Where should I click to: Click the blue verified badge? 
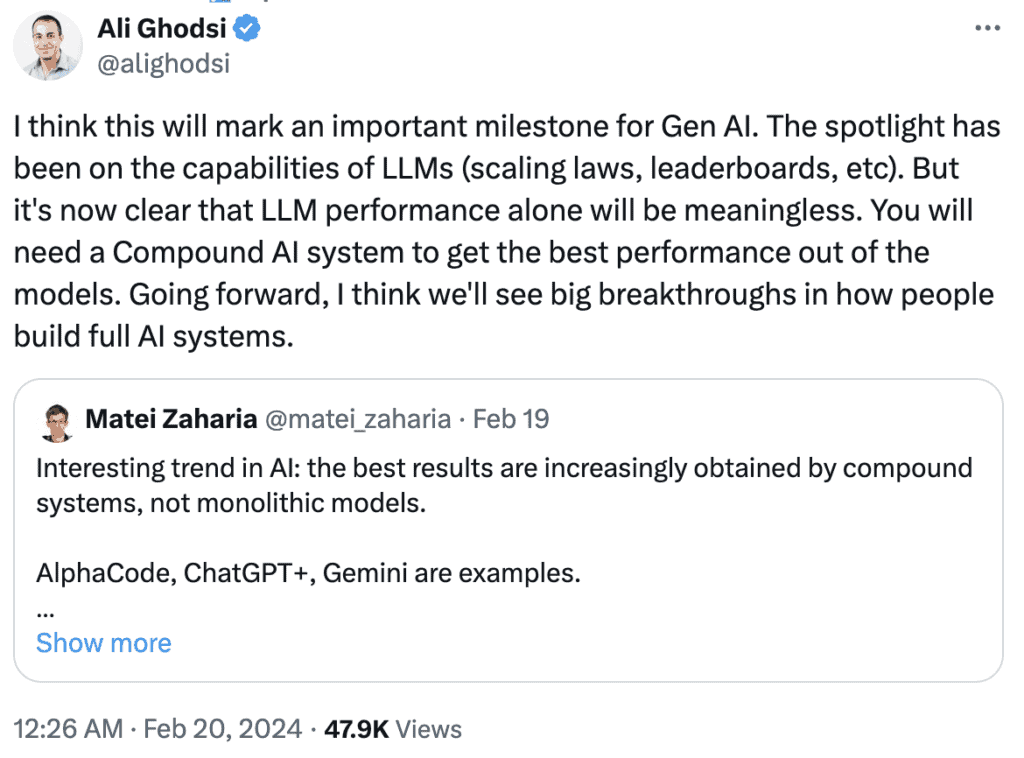point(249,30)
